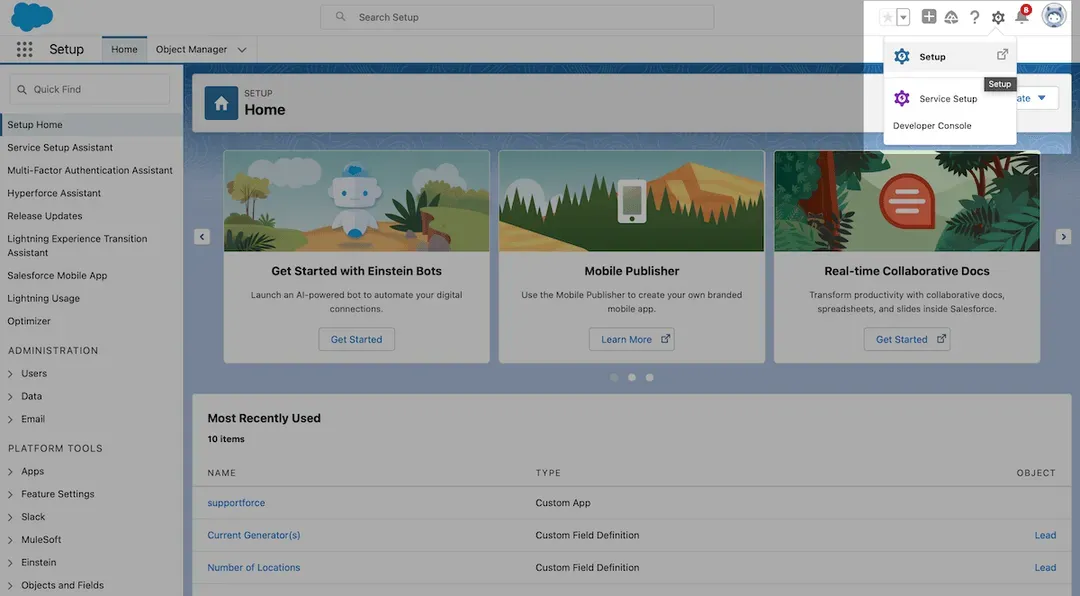Click the Einstein Bots card image
Image resolution: width=1080 pixels, height=596 pixels.
(x=357, y=201)
